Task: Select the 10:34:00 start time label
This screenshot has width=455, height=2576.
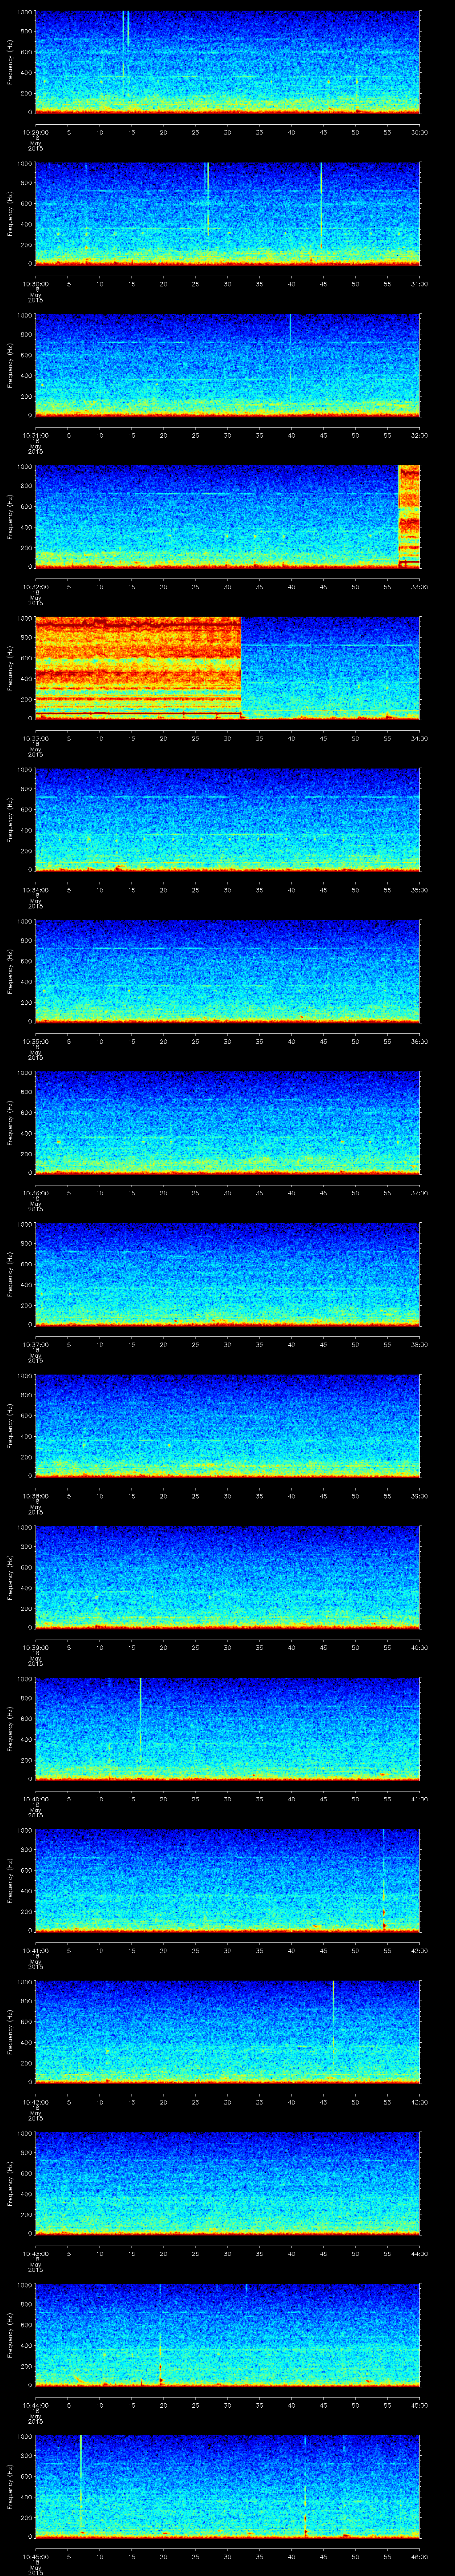Action: tap(35, 890)
